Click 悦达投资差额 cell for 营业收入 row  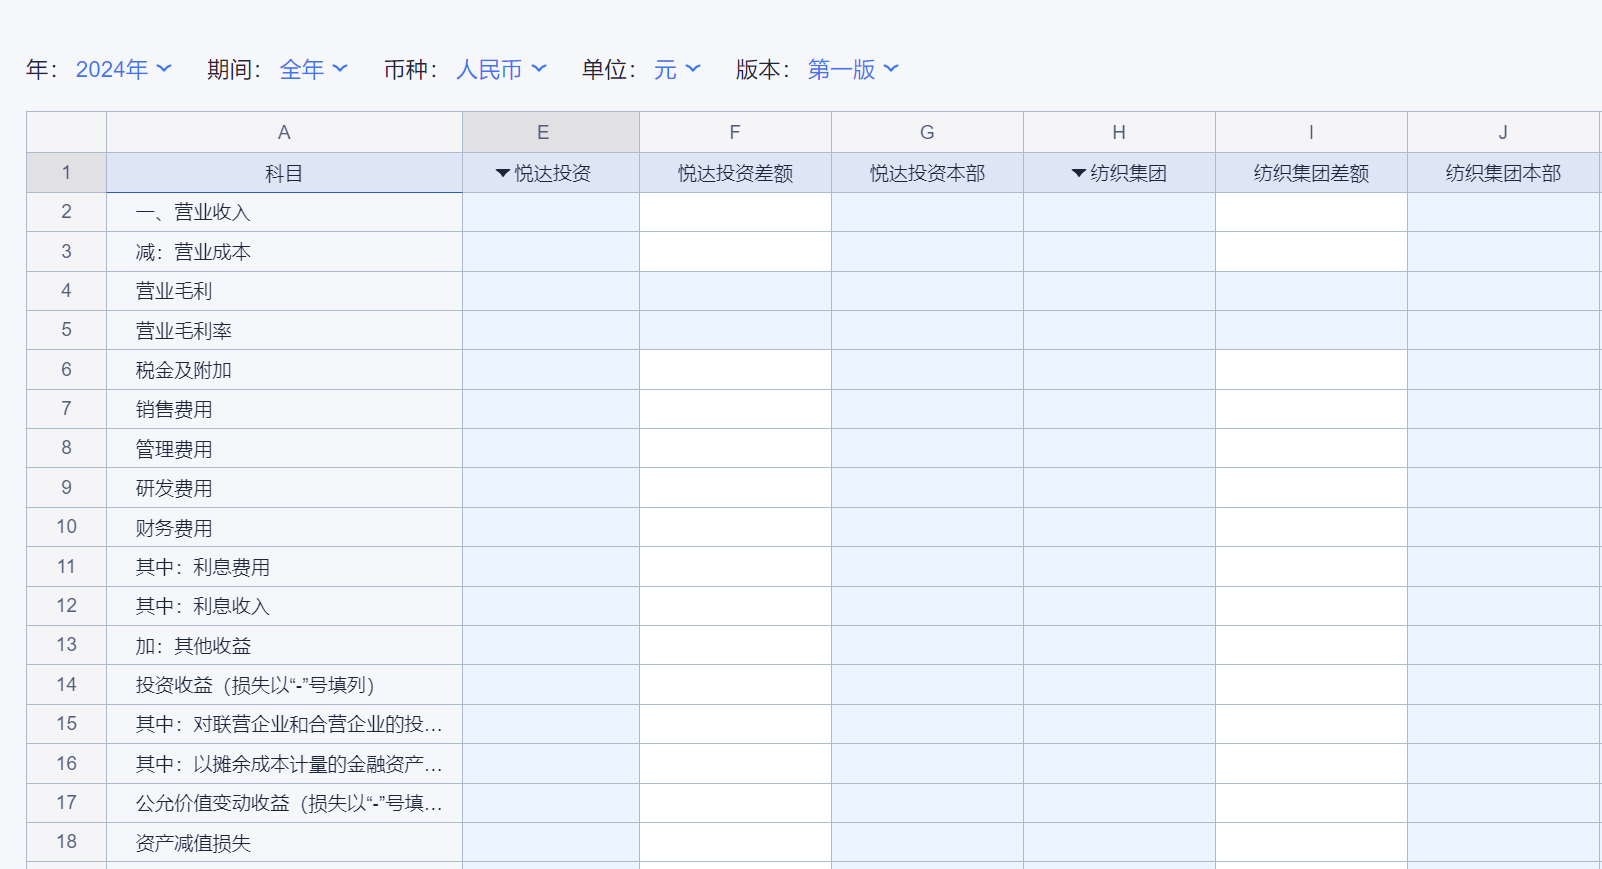point(735,212)
